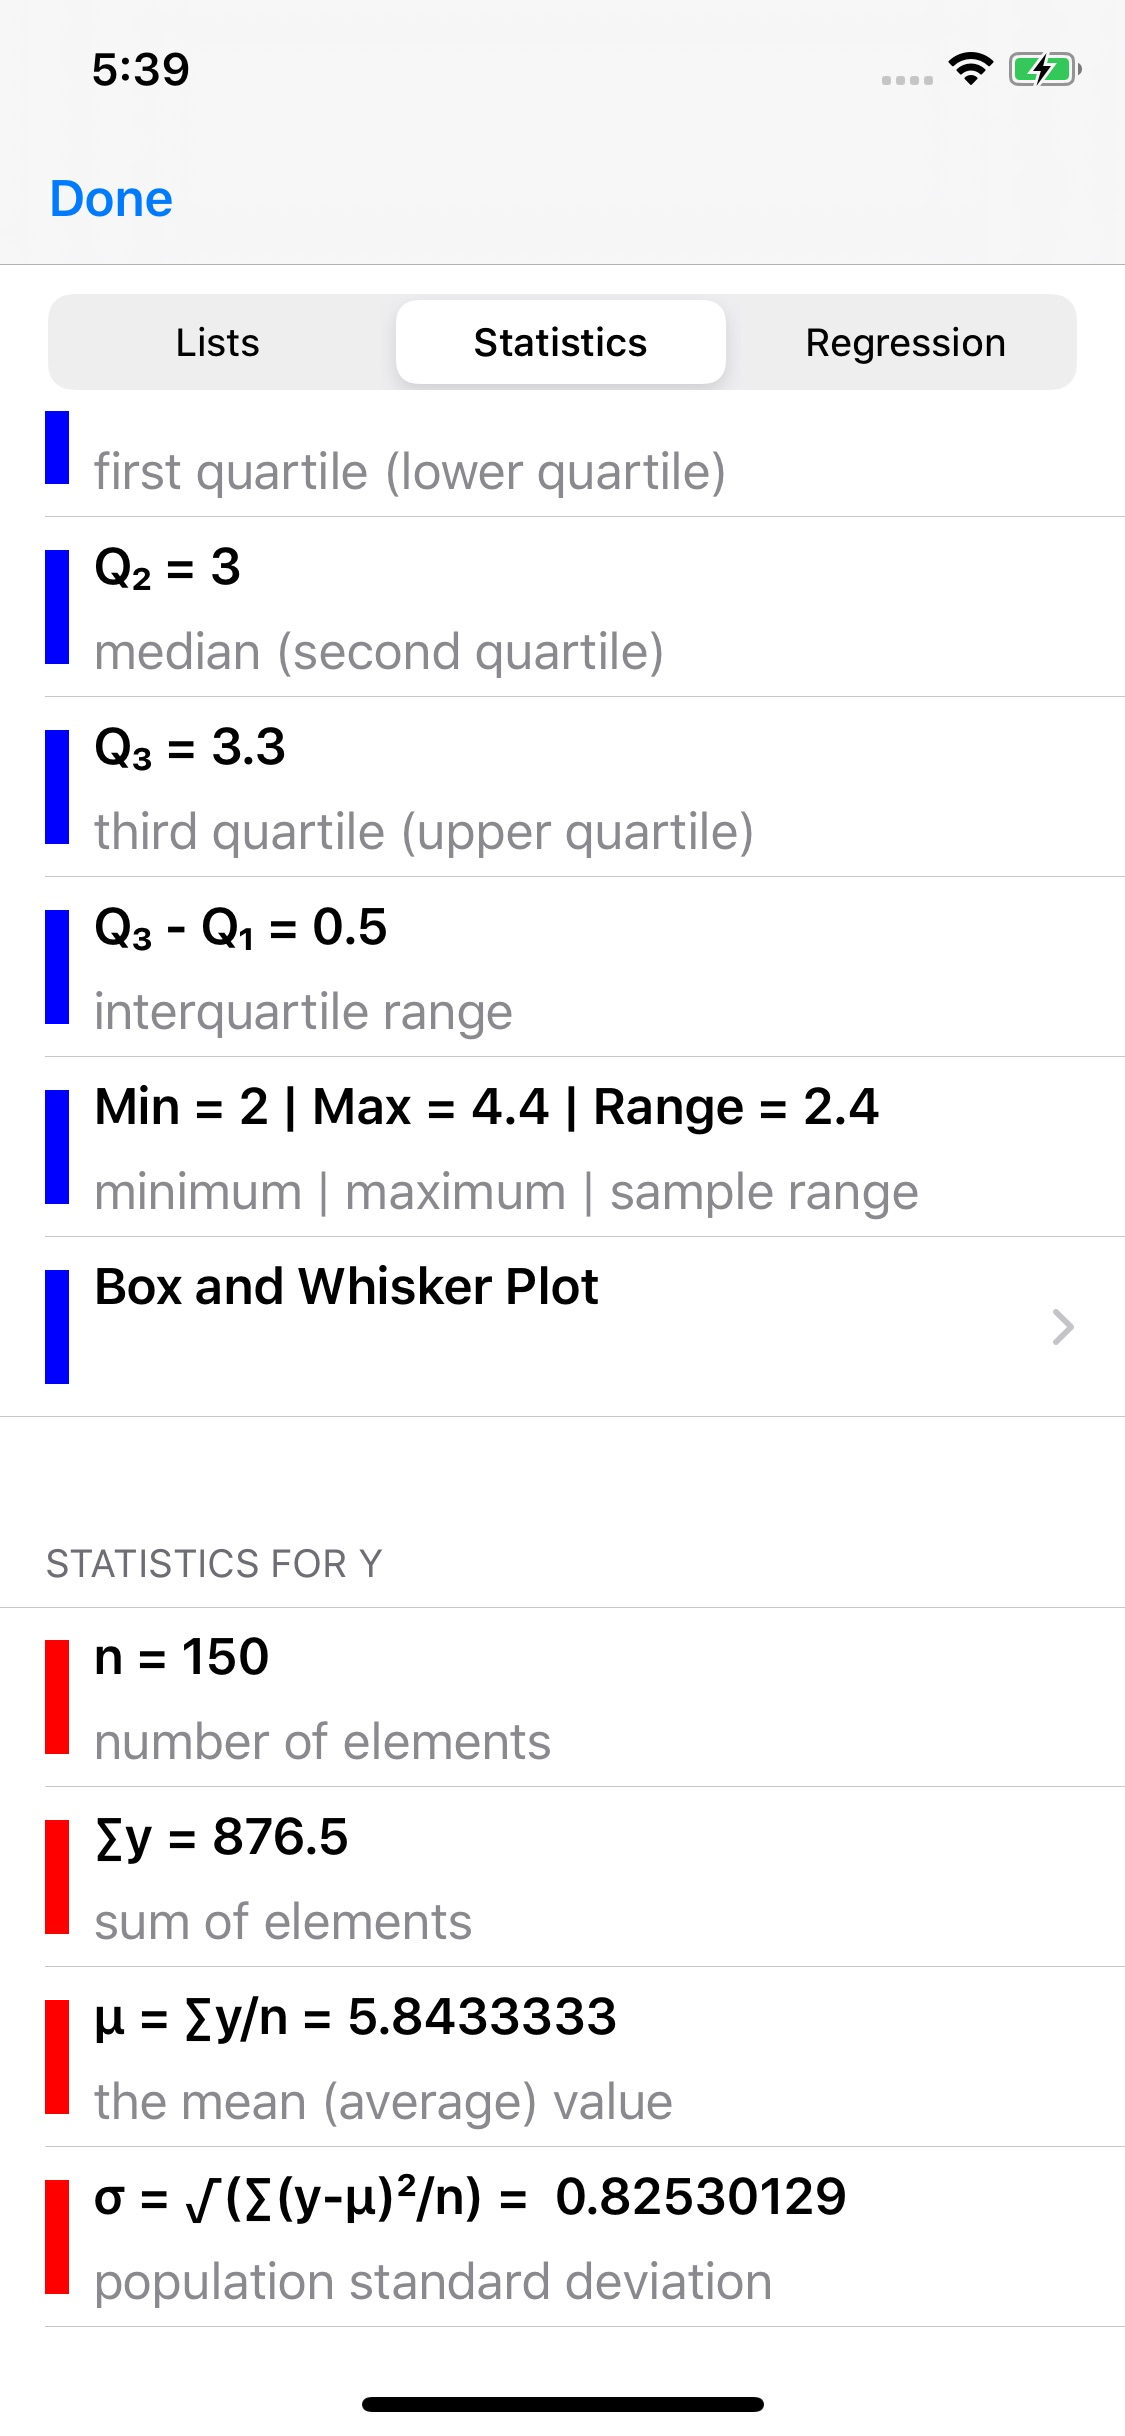
Task: Tap the Done button
Action: coord(111,199)
